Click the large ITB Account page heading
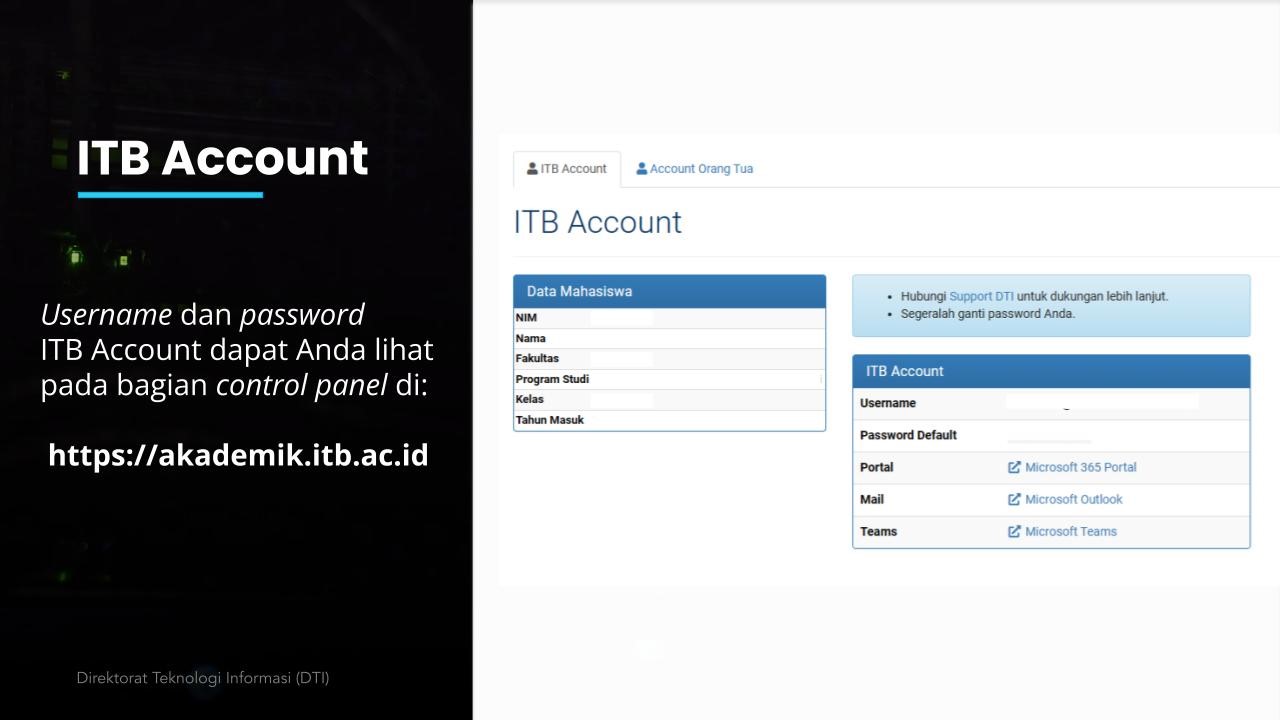The width and height of the screenshot is (1280, 720). (597, 222)
